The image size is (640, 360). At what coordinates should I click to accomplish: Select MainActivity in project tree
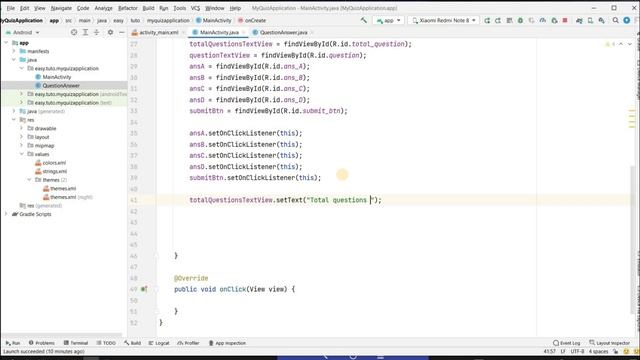[x=57, y=77]
